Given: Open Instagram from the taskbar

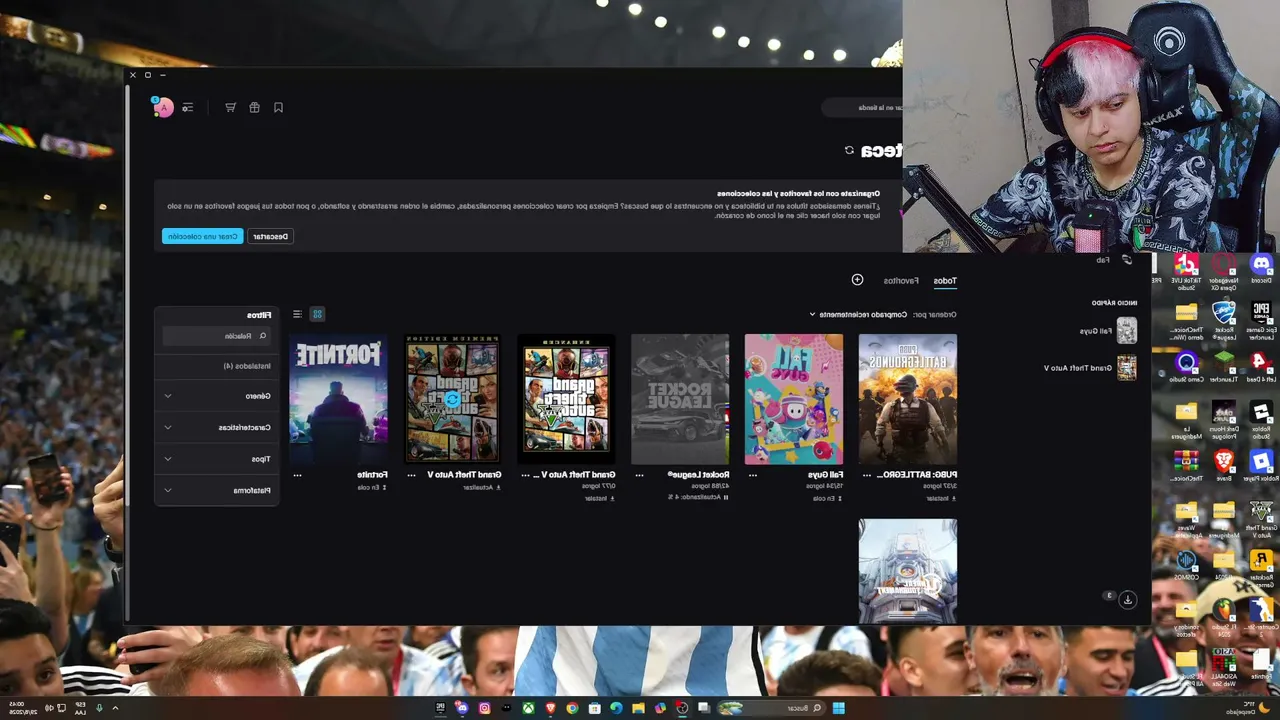Looking at the screenshot, I should (x=484, y=708).
